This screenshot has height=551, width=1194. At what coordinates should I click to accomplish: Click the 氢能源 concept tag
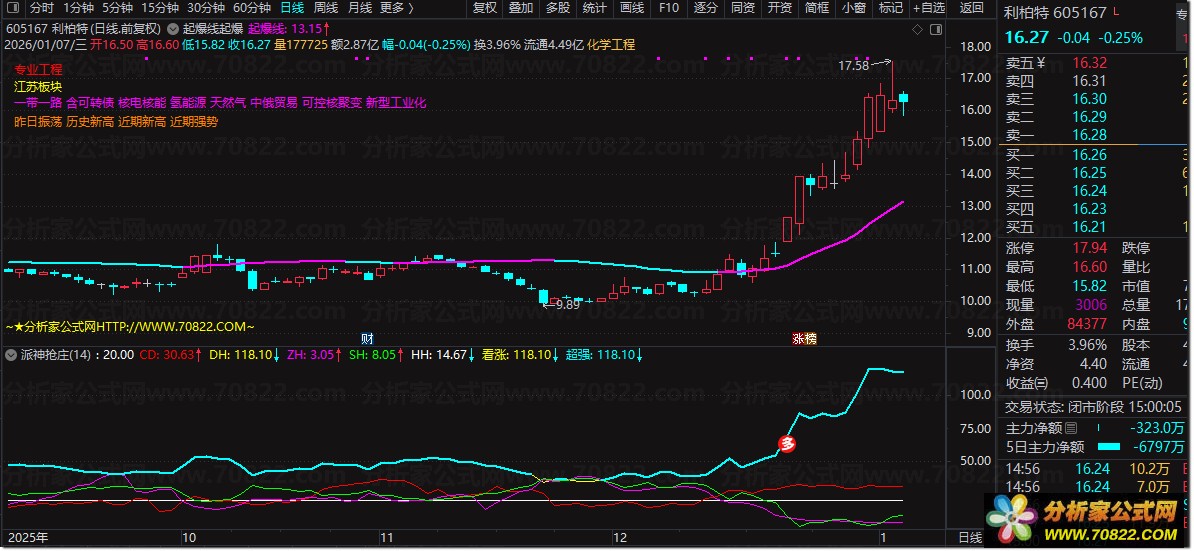[188, 104]
